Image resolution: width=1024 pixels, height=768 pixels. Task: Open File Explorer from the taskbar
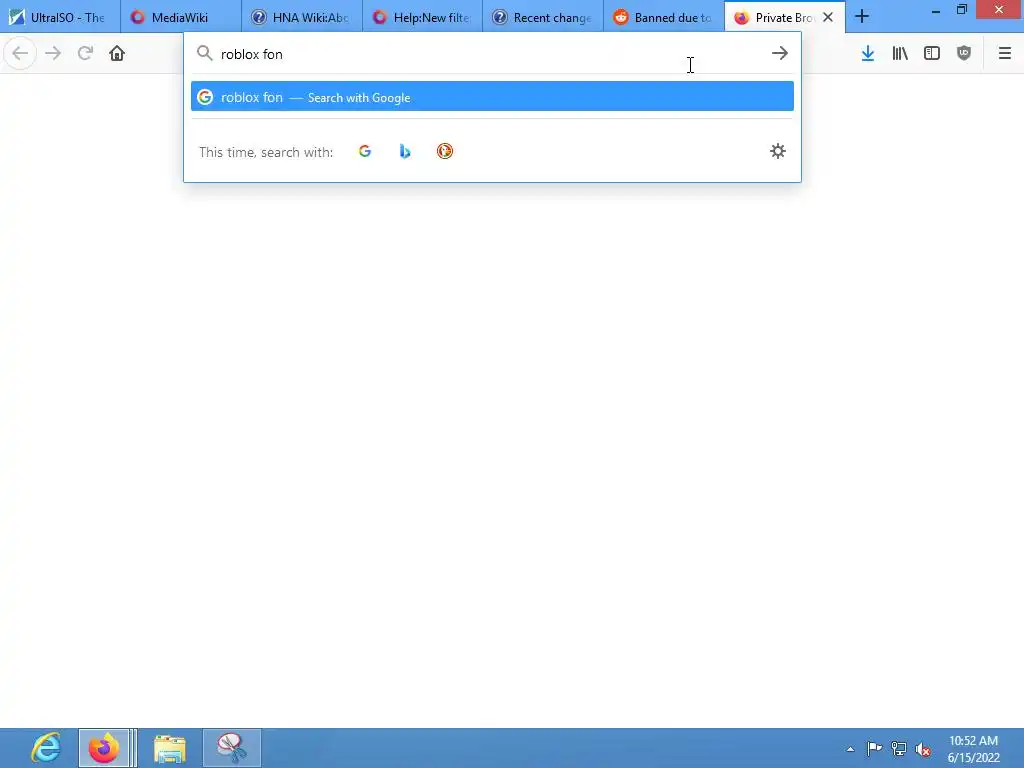coord(170,748)
